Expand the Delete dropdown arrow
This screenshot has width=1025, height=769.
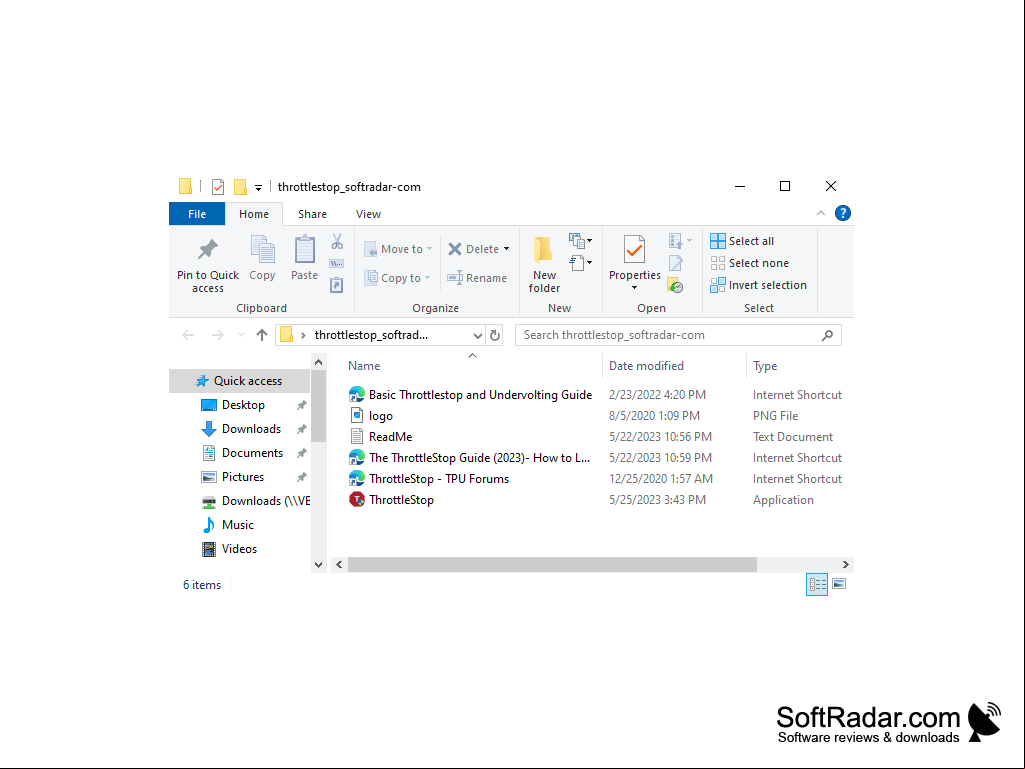coord(507,249)
